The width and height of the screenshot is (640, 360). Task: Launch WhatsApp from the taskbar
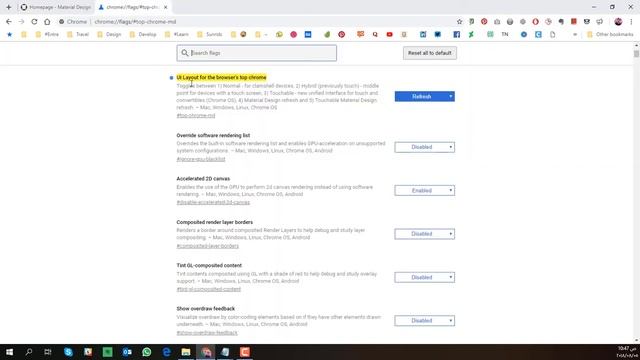pos(147,352)
